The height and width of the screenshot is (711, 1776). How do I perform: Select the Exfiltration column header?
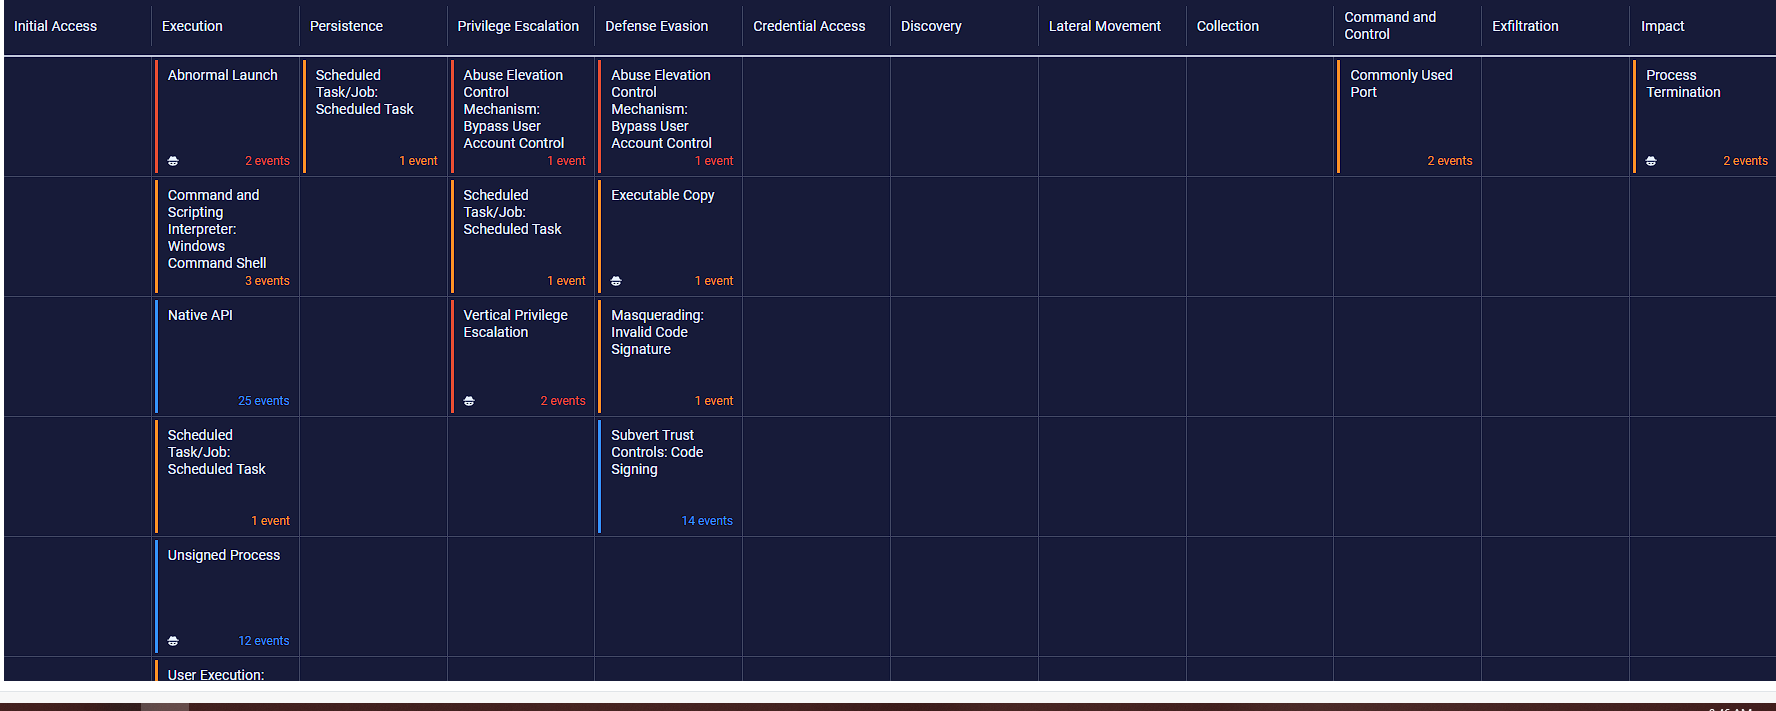coord(1525,26)
